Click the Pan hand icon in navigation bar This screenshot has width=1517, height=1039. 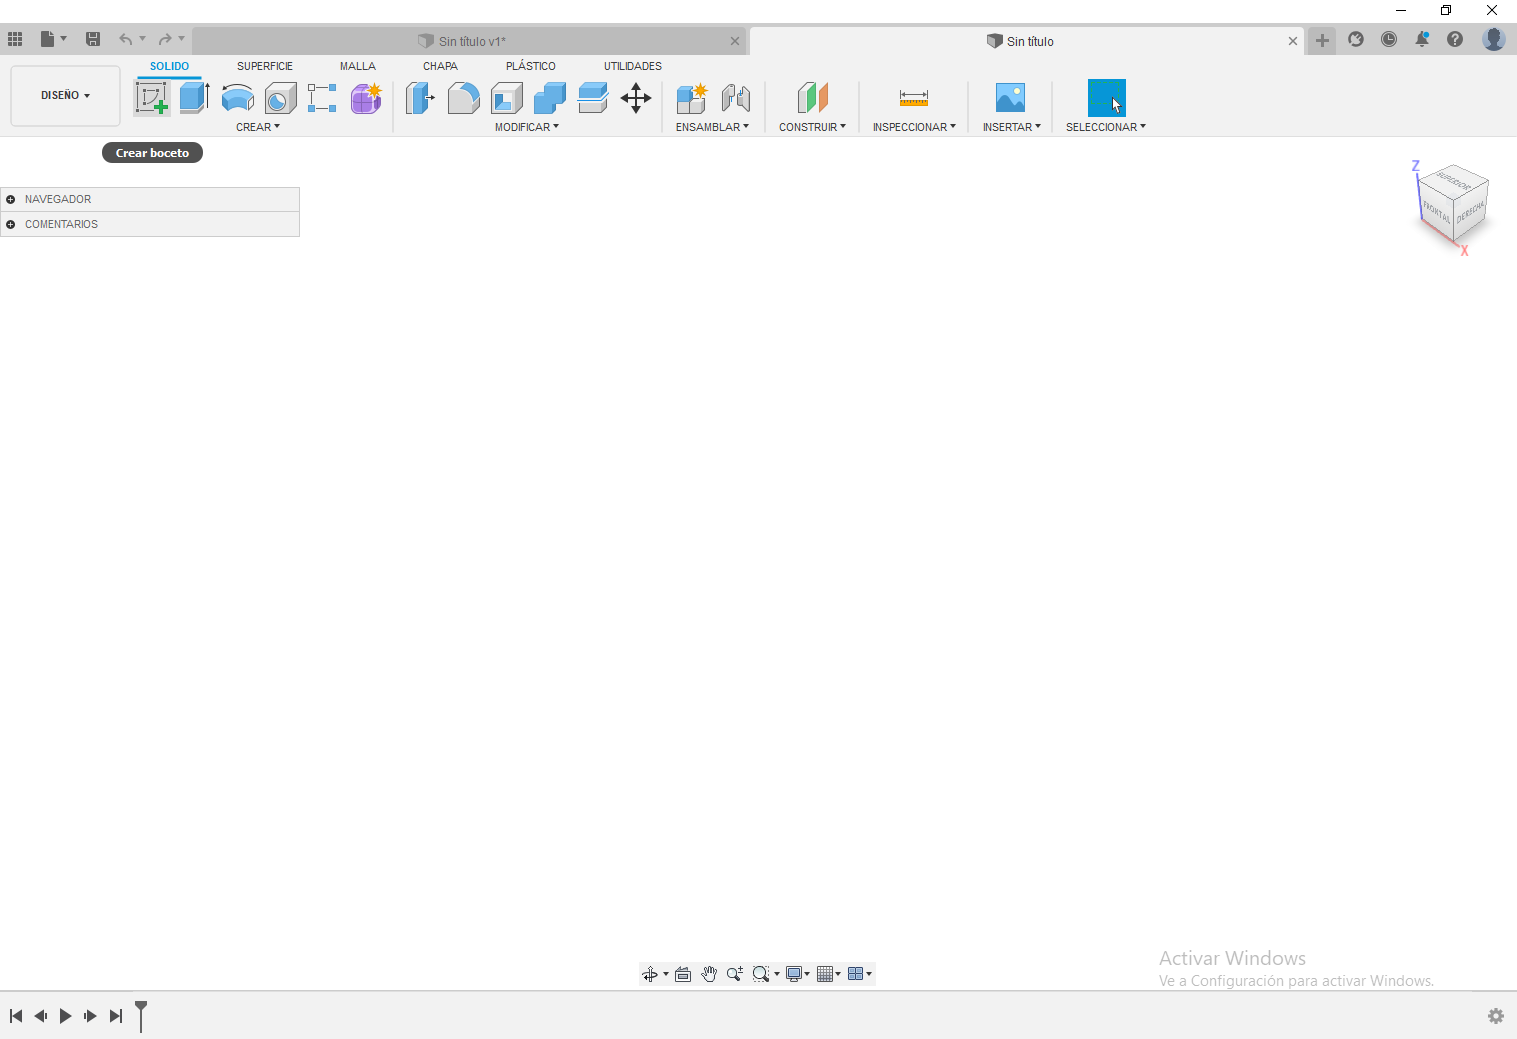(709, 974)
